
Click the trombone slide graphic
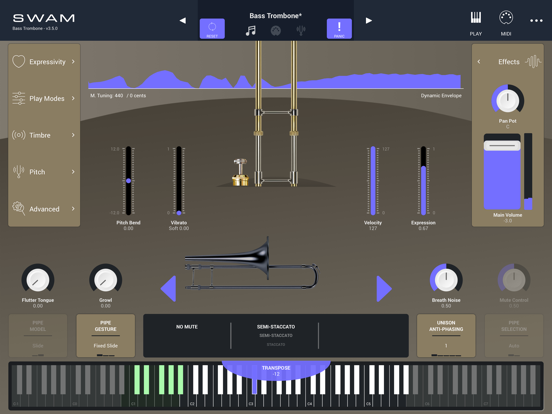[x=276, y=114]
